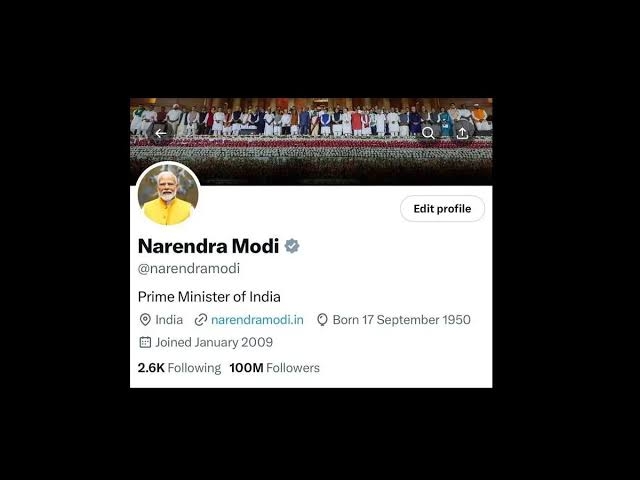Click the India location text
Screen dimensions: 640x480
(x=169, y=320)
